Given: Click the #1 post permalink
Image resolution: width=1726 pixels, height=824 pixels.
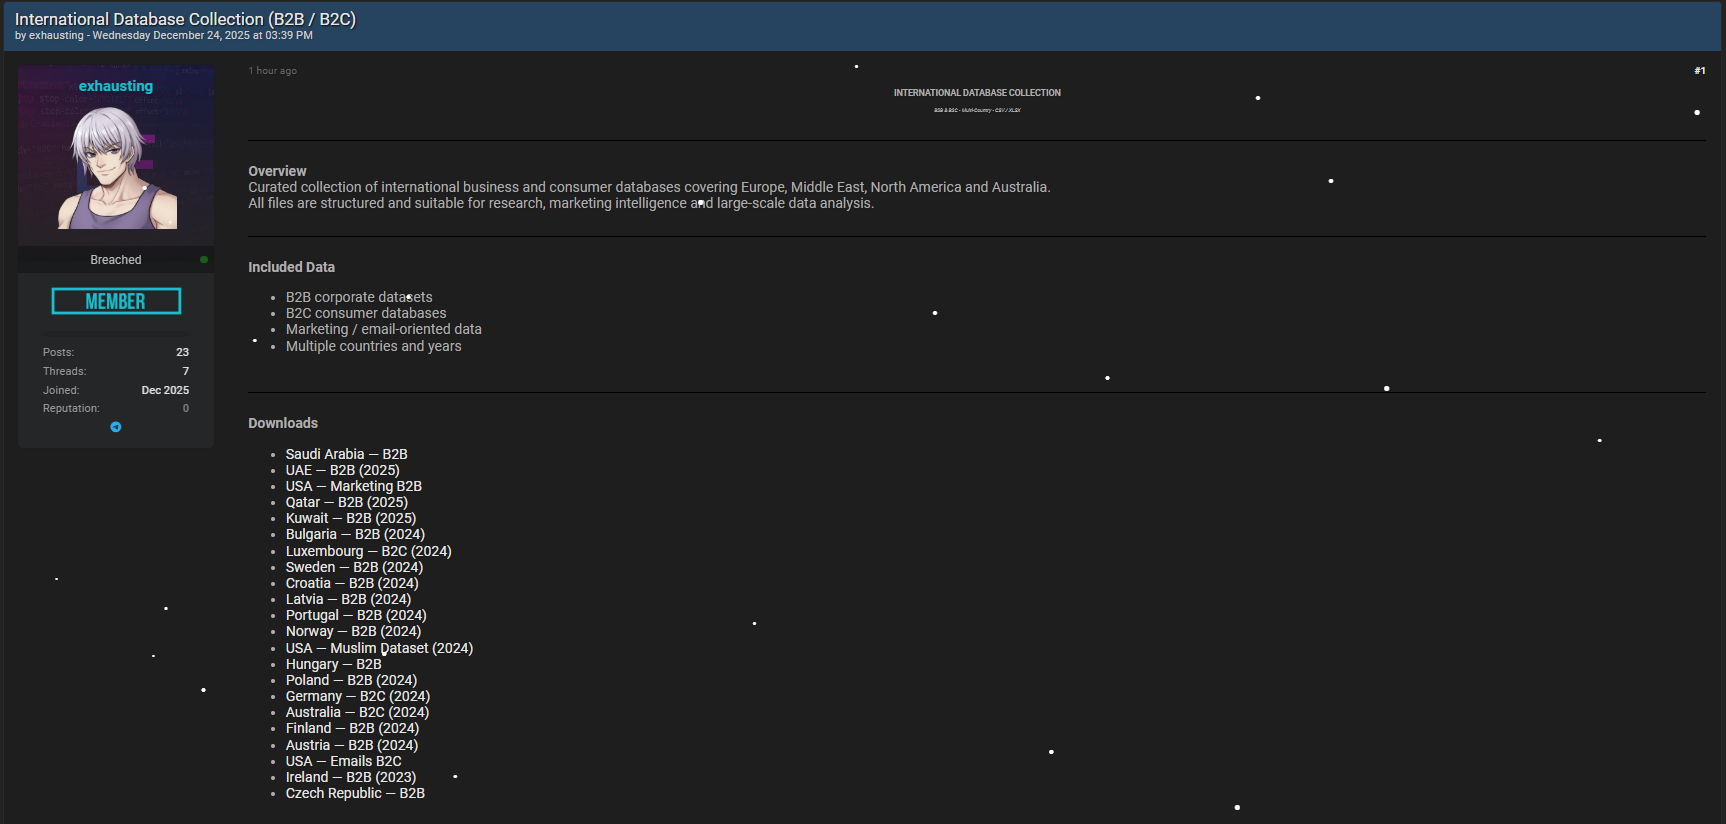Looking at the screenshot, I should (x=1699, y=71).
